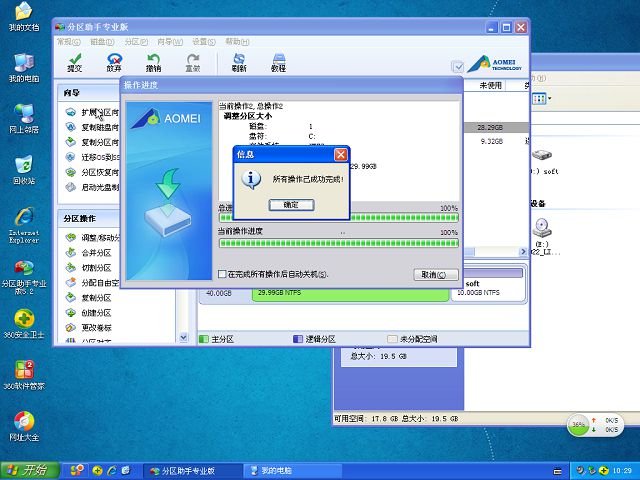Click the 28.29GB partition row value
This screenshot has height=480, width=640.
490,127
